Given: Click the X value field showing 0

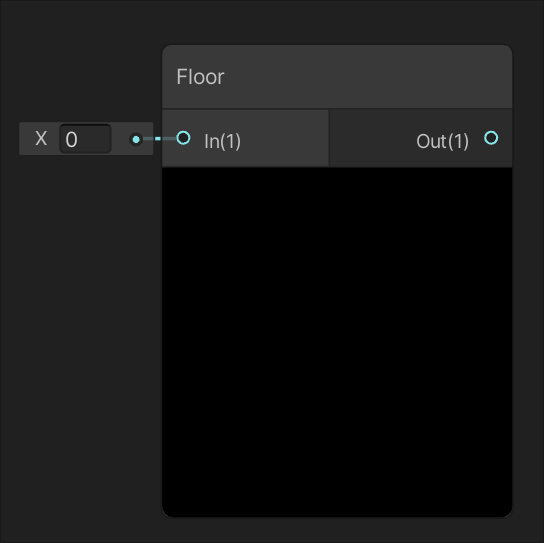Looking at the screenshot, I should [85, 139].
